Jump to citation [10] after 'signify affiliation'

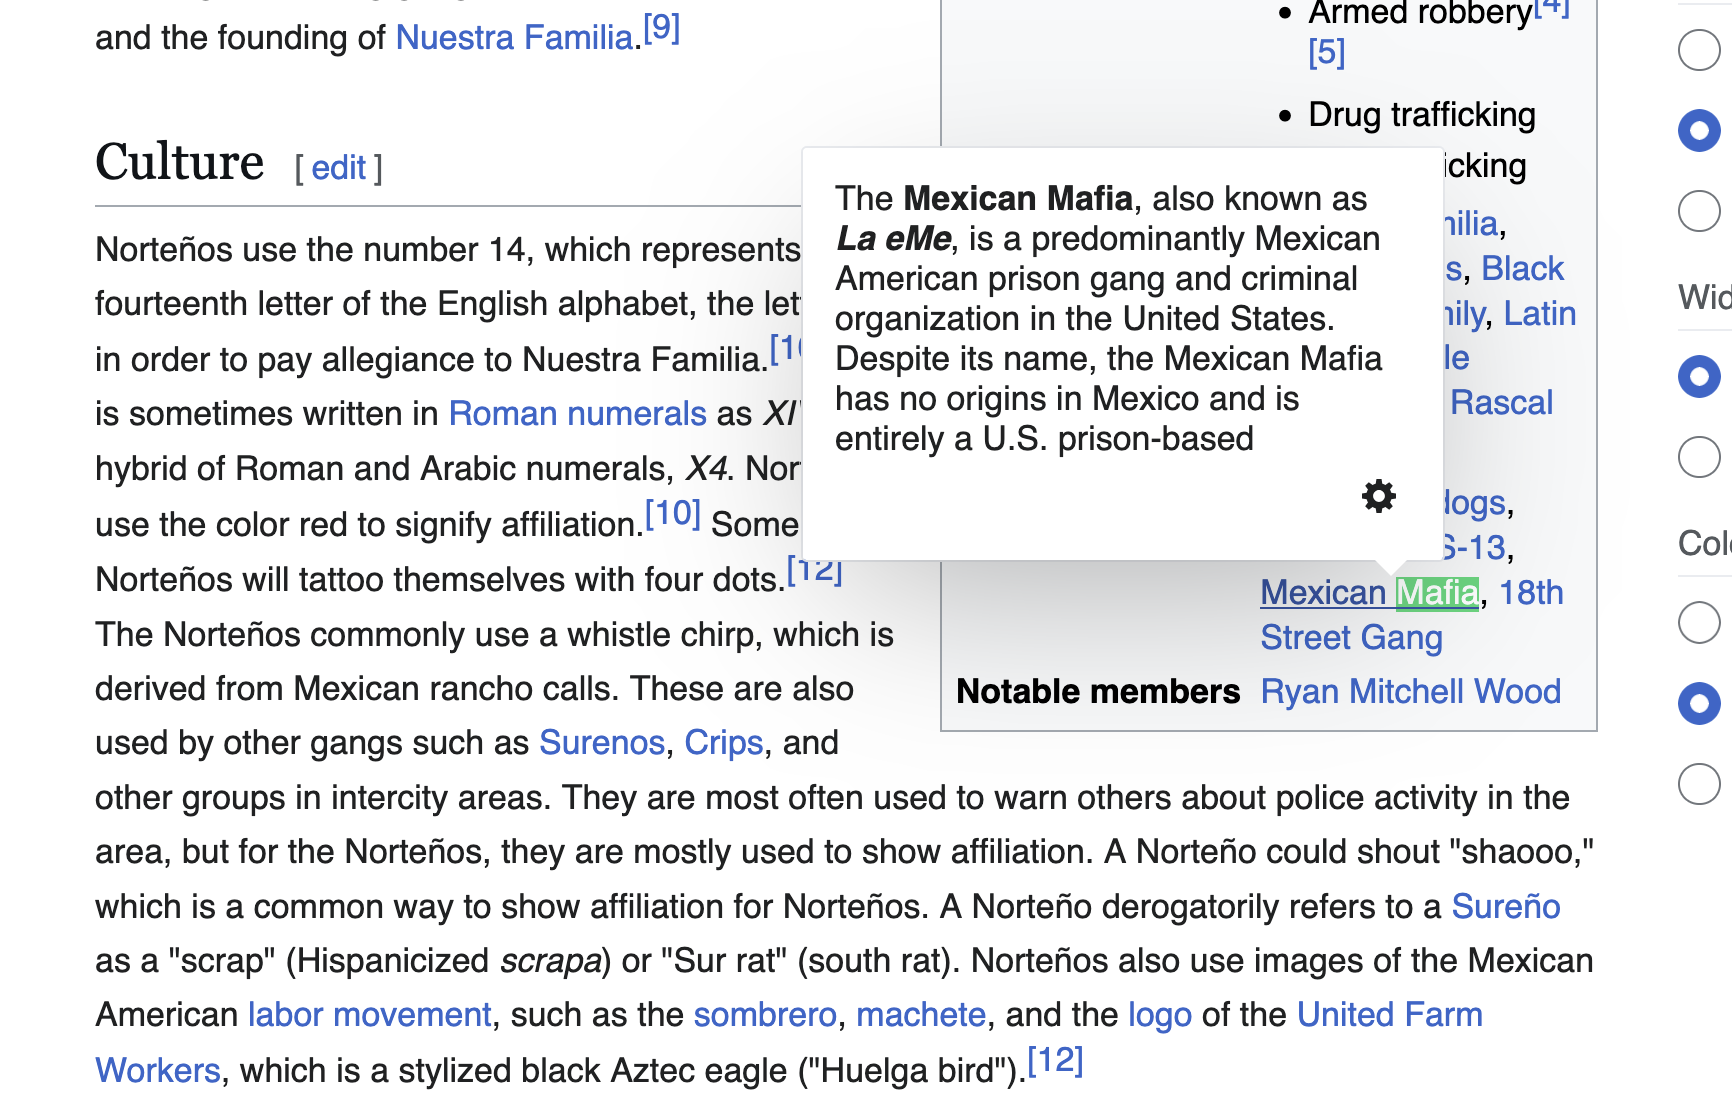[x=673, y=514]
